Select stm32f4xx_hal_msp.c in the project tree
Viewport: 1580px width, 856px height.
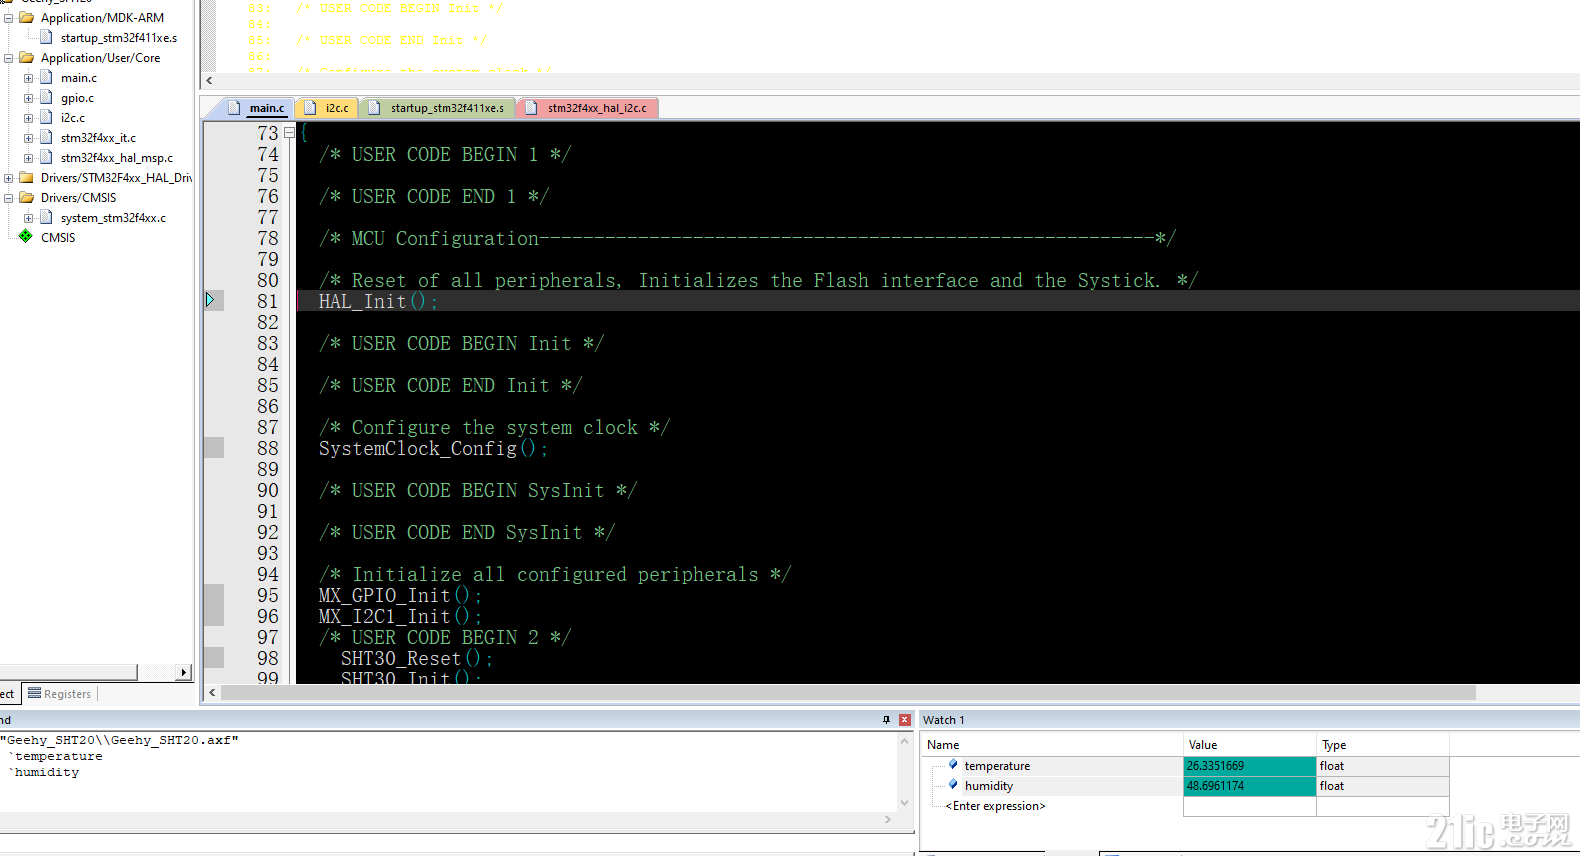click(116, 158)
